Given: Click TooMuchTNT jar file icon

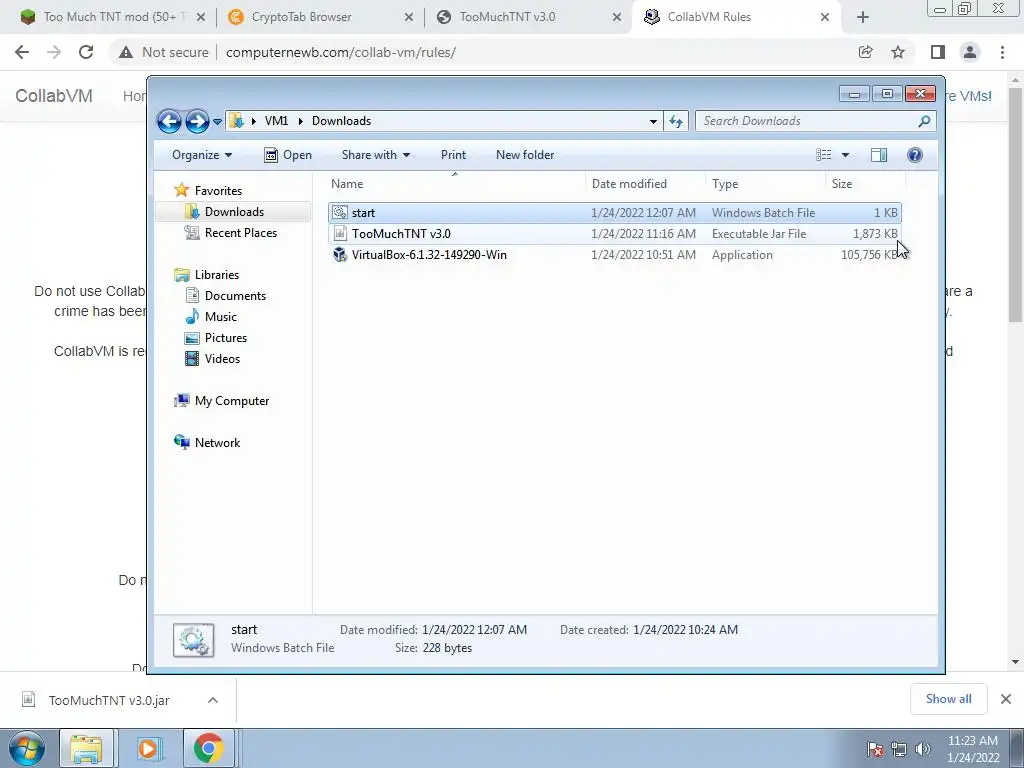Looking at the screenshot, I should (340, 233).
